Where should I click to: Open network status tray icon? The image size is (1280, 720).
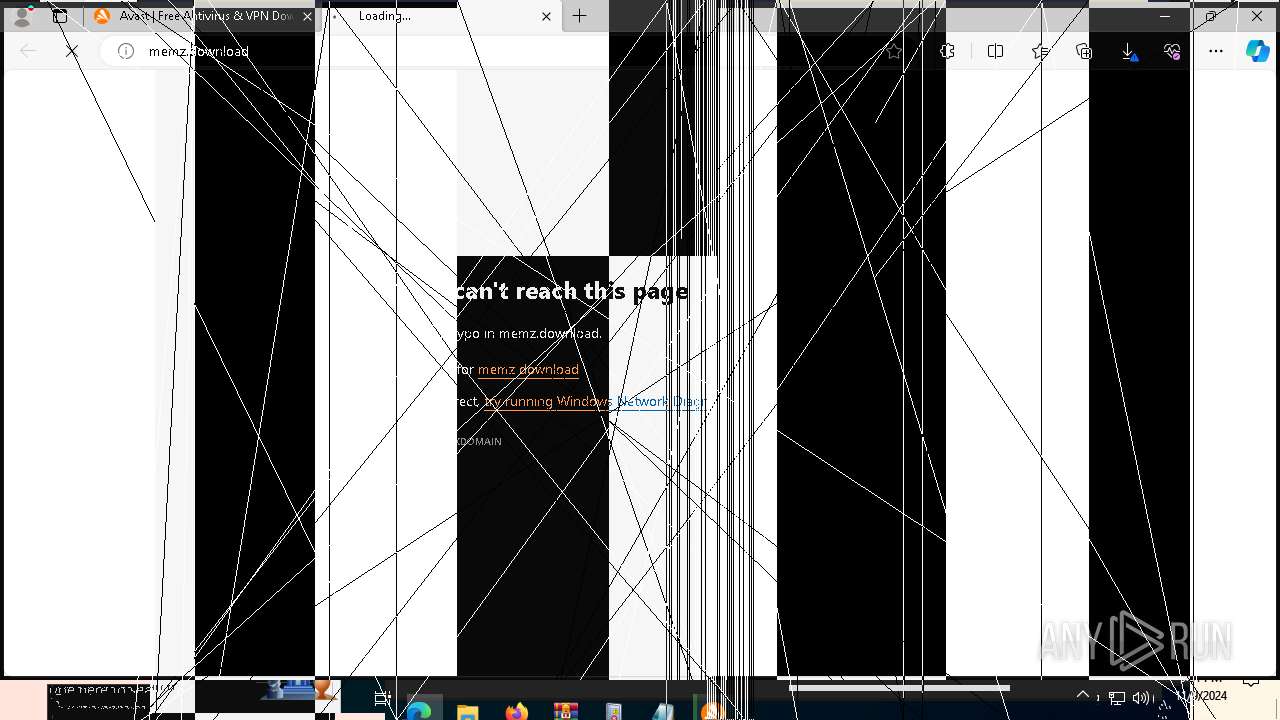pyautogui.click(x=1117, y=698)
